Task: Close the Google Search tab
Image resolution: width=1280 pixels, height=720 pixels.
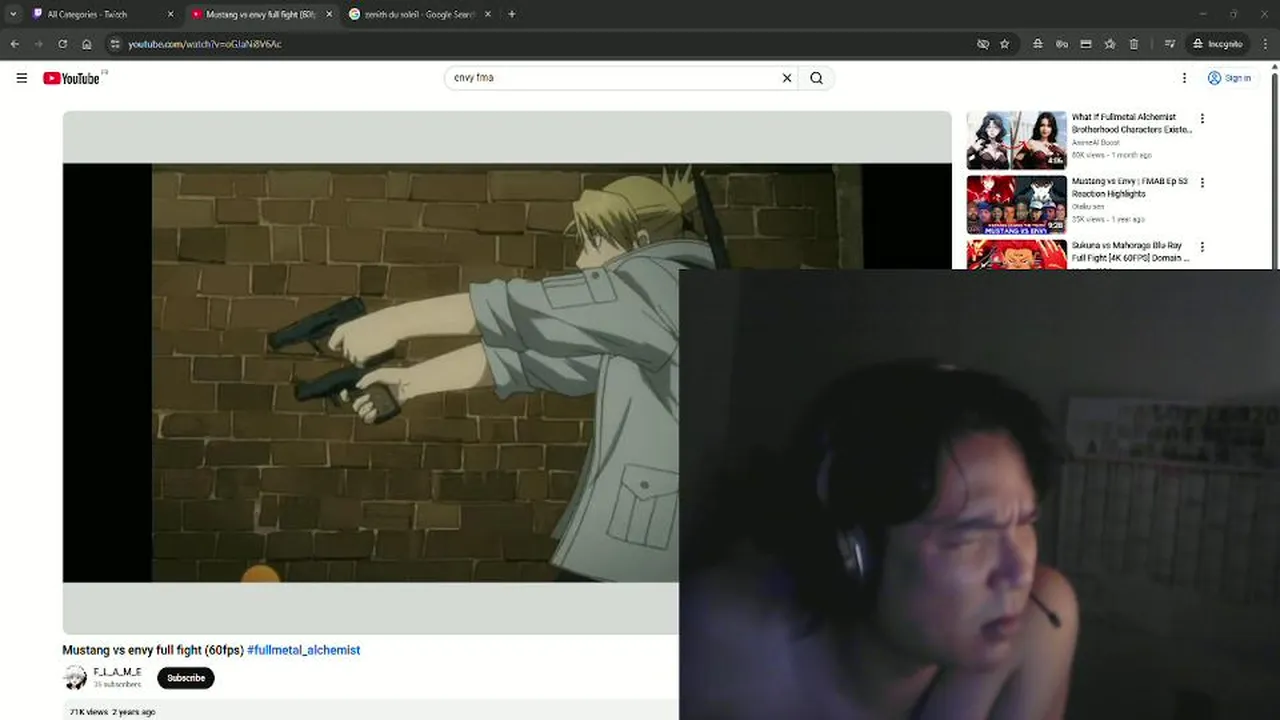Action: pyautogui.click(x=488, y=14)
